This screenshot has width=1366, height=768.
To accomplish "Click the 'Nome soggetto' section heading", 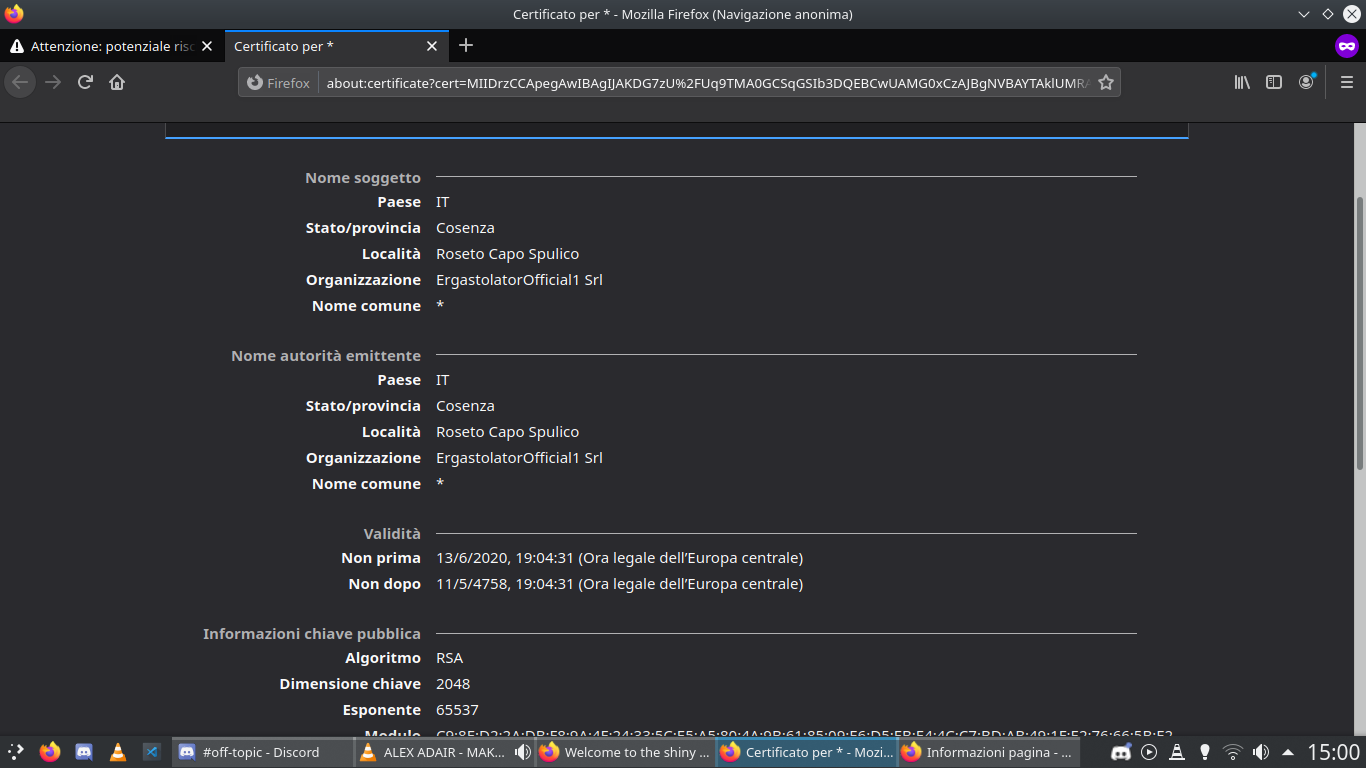I will click(x=363, y=178).
